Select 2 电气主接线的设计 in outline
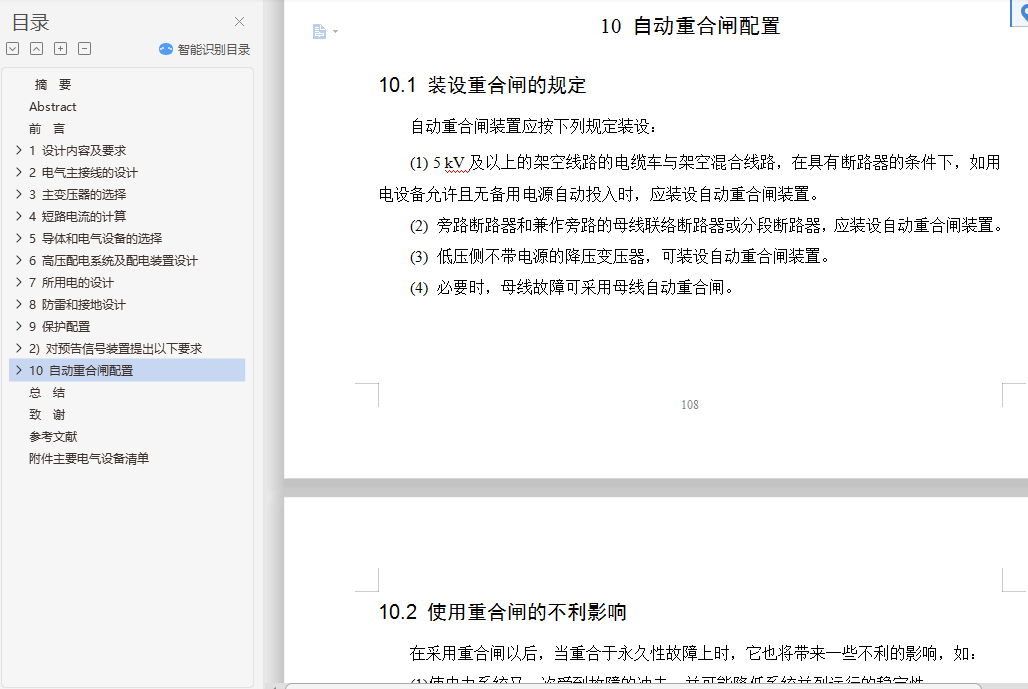Image resolution: width=1028 pixels, height=689 pixels. (x=83, y=172)
